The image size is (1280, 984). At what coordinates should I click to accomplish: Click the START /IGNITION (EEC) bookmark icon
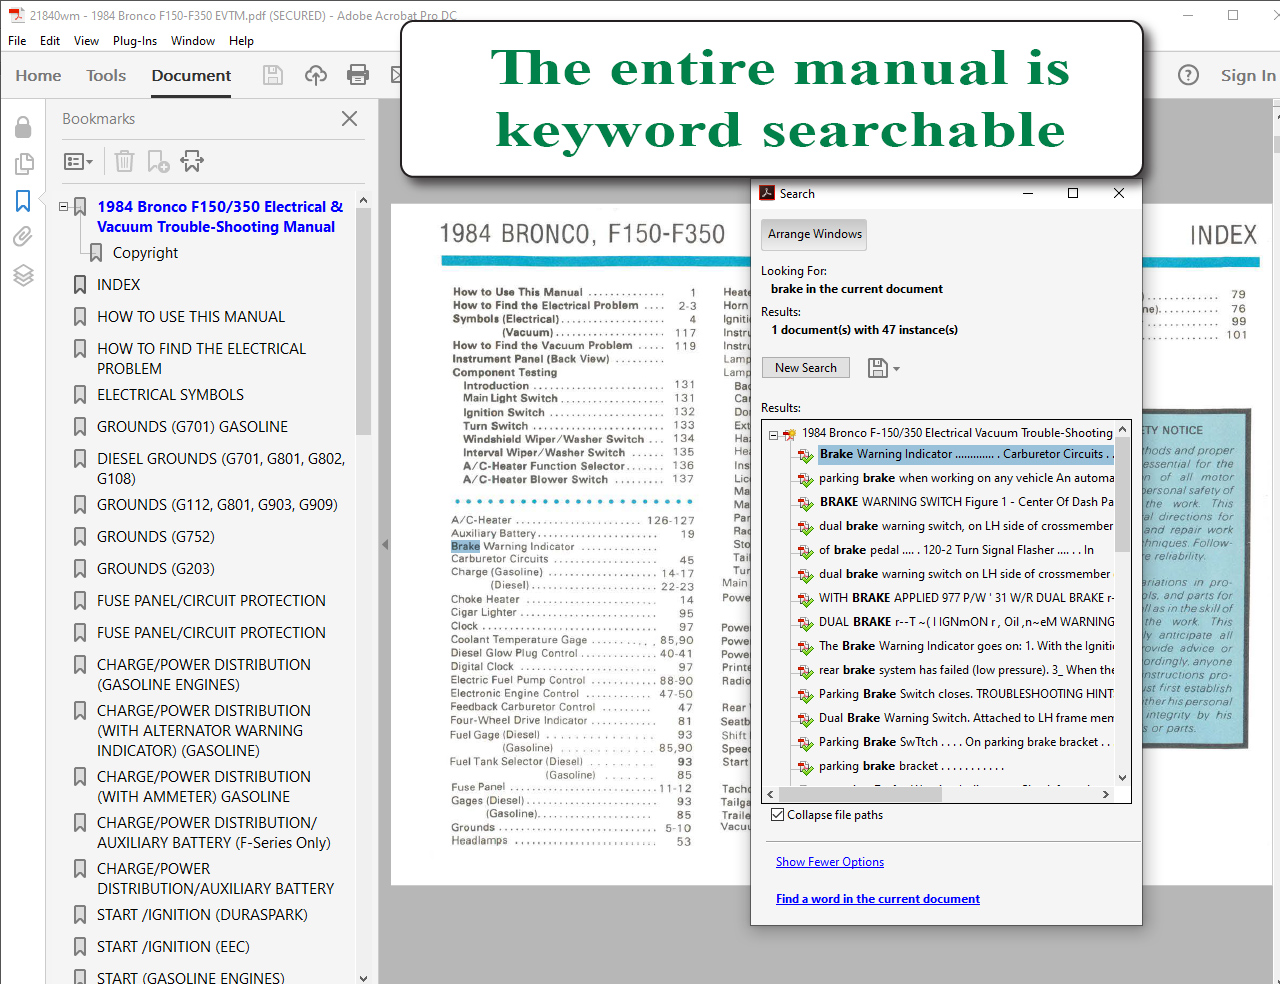pos(80,947)
